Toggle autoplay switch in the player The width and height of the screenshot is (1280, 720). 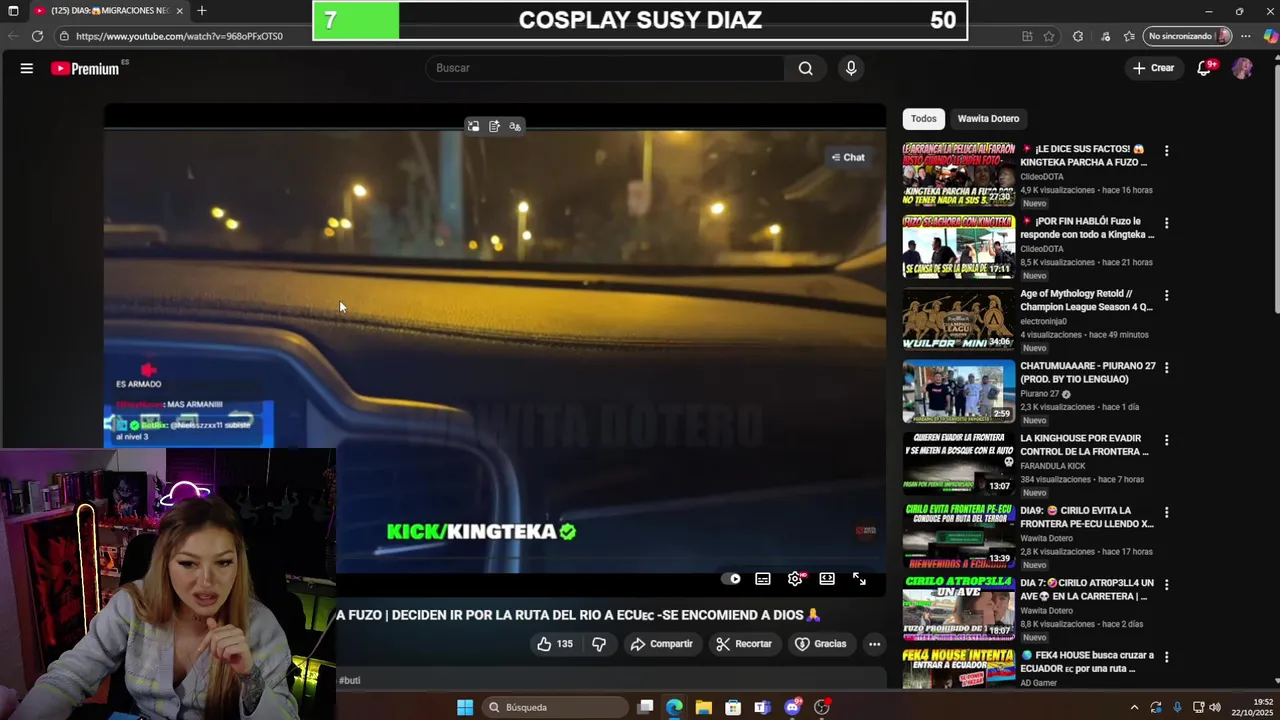click(733, 579)
